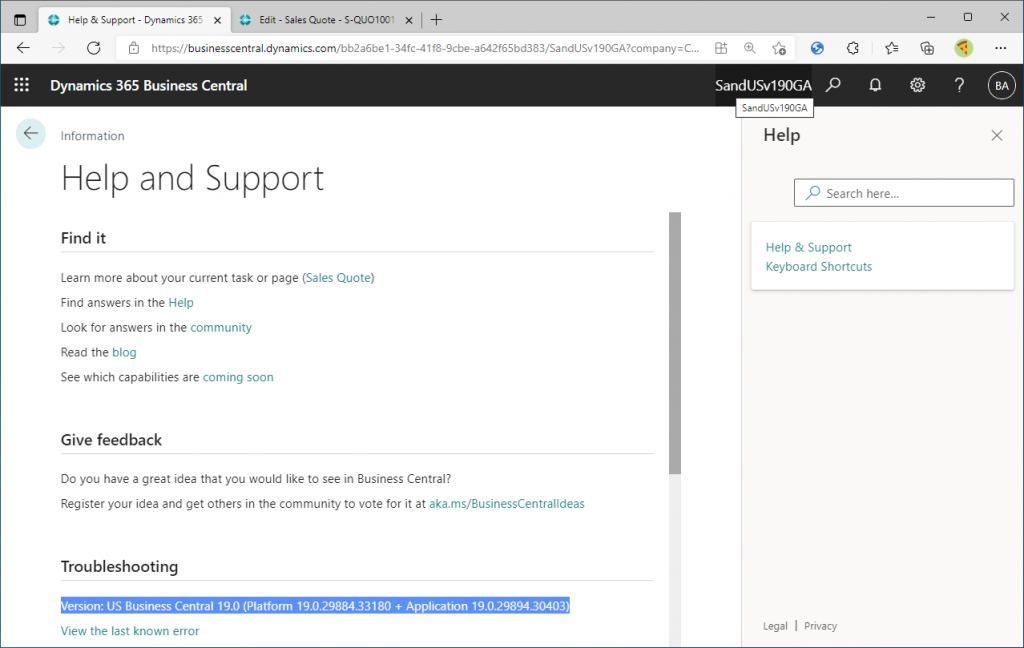Open browser settings and more menu
This screenshot has width=1024, height=648.
[1000, 48]
